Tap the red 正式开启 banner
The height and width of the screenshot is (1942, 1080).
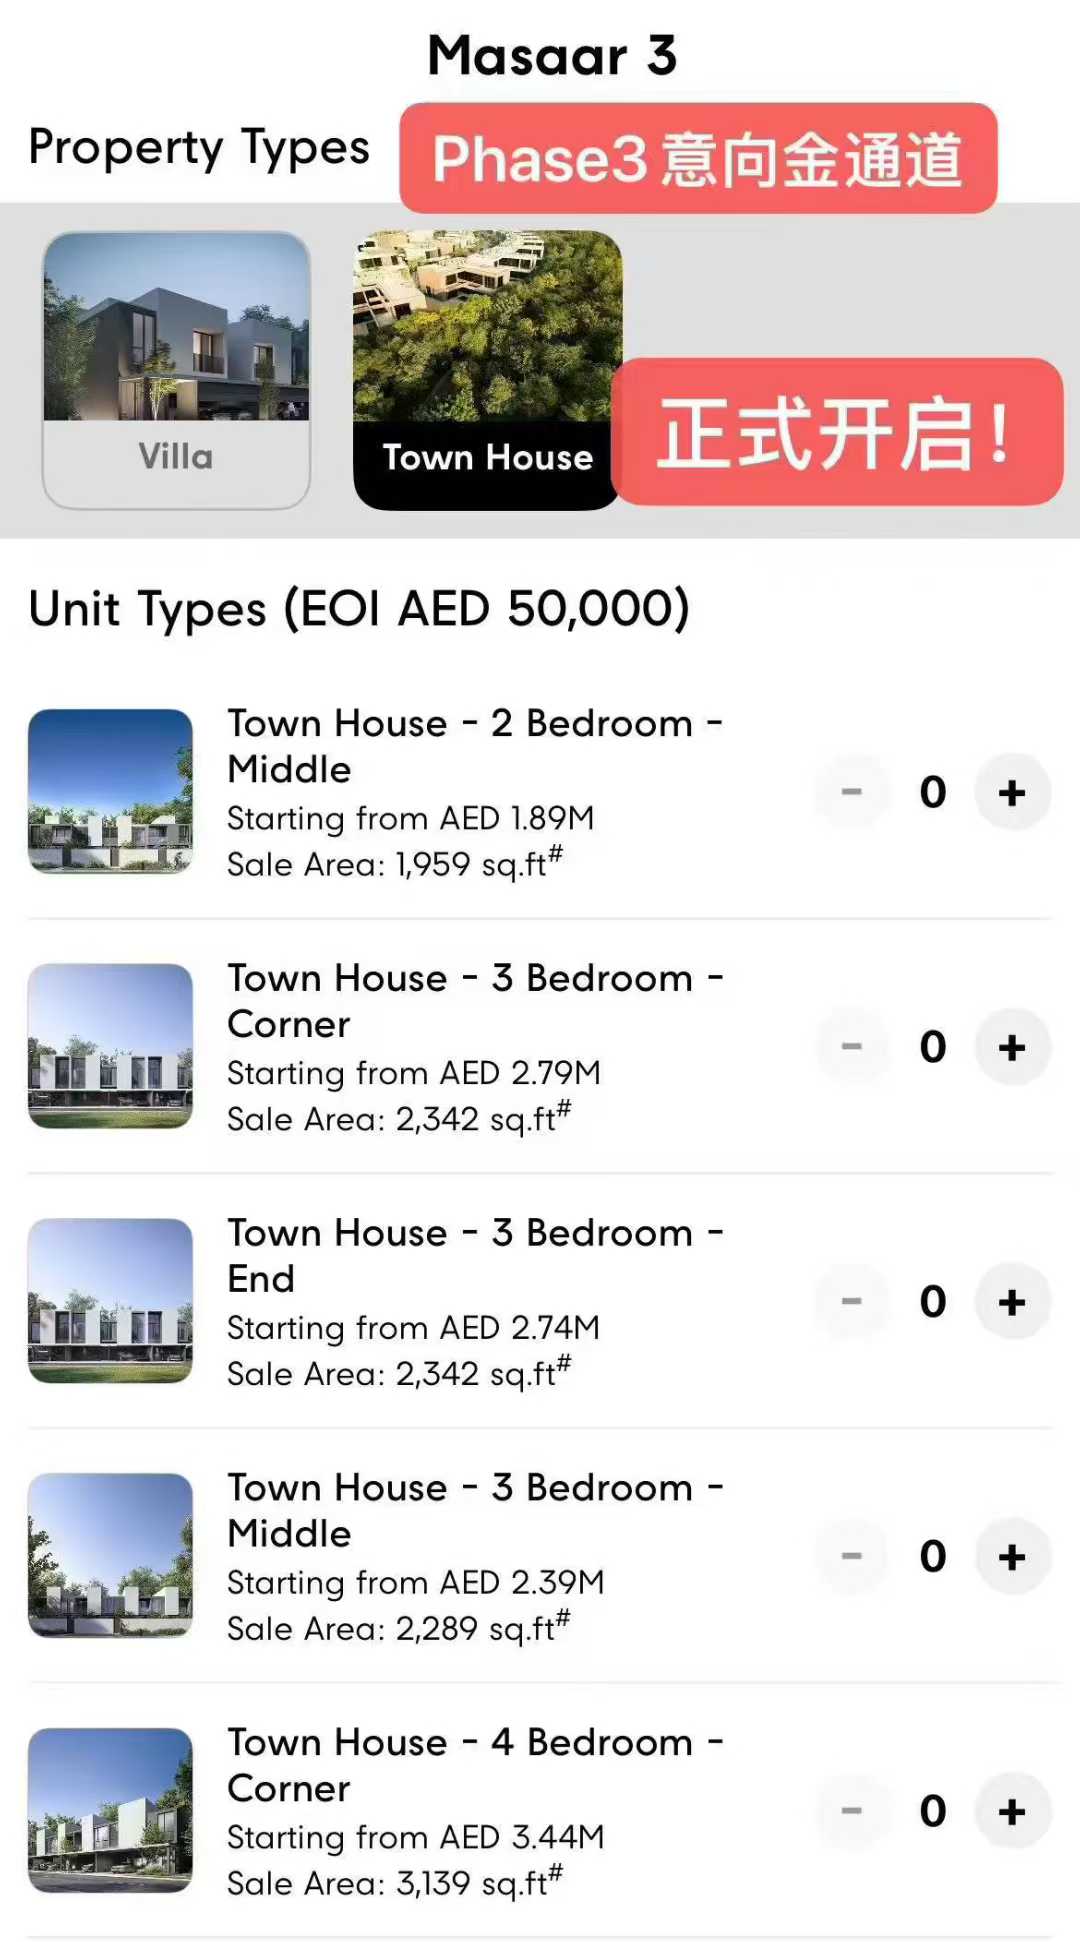click(x=836, y=432)
